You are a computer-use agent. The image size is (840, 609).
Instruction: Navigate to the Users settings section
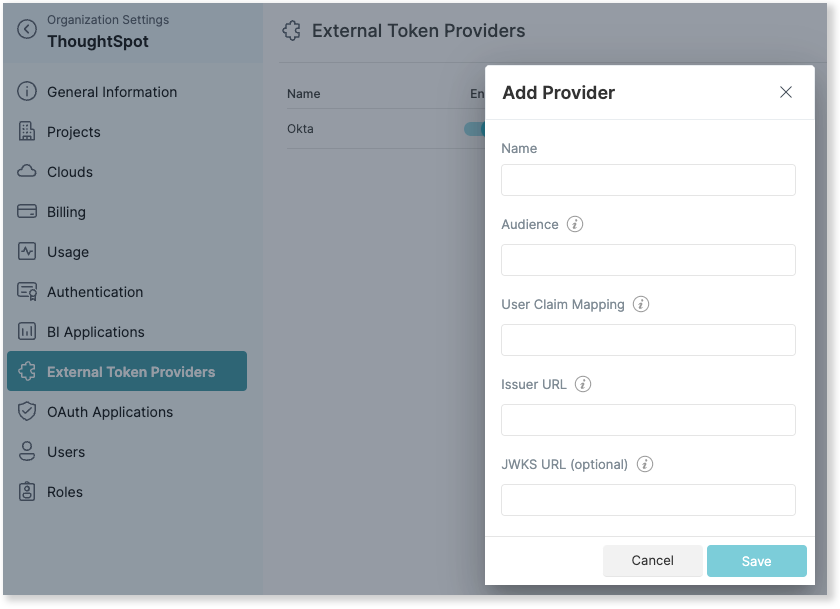pyautogui.click(x=65, y=451)
